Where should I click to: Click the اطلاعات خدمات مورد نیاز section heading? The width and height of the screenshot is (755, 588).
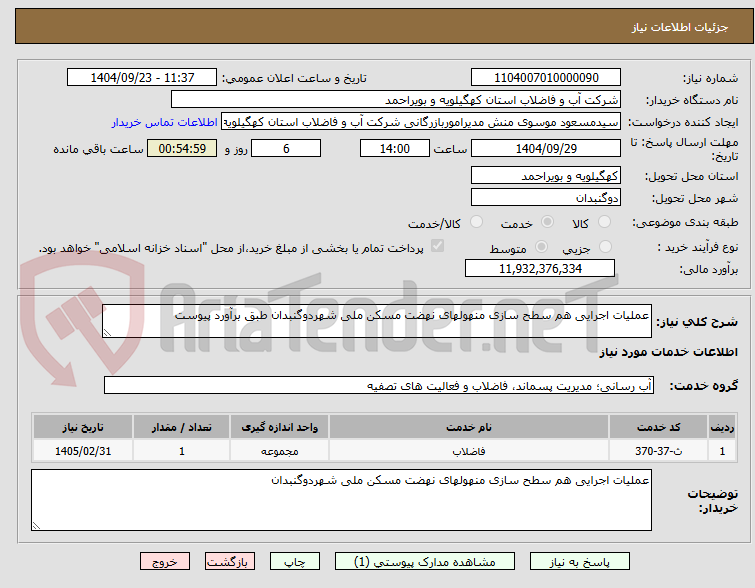click(x=668, y=352)
